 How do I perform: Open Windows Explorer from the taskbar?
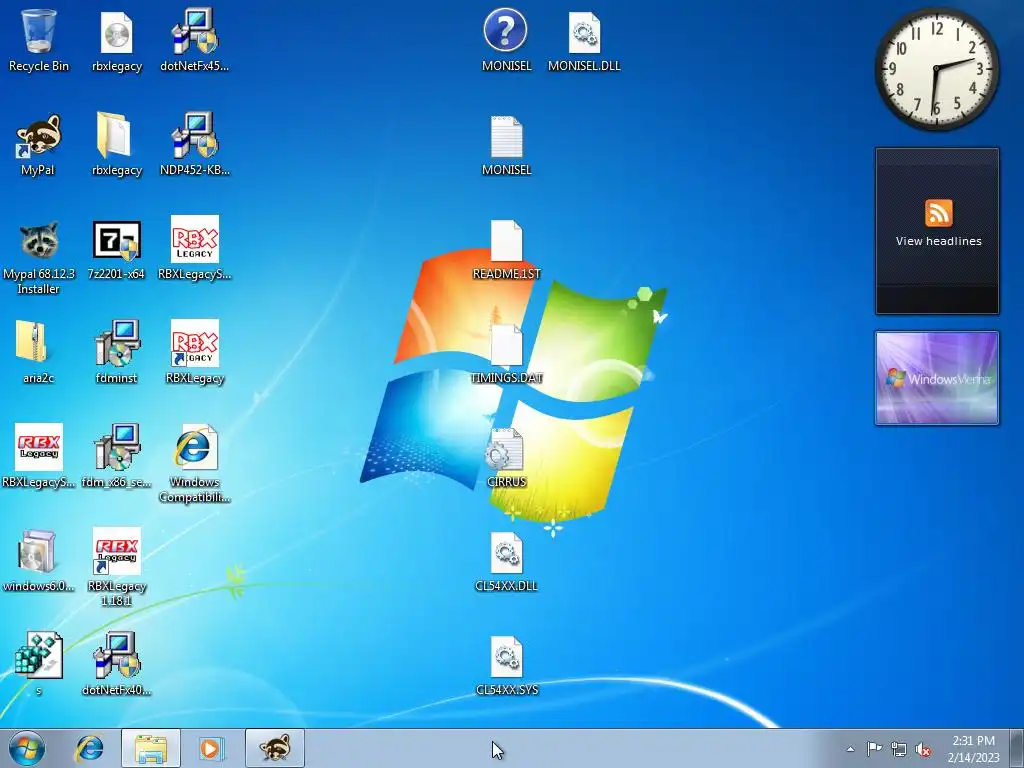(150, 748)
